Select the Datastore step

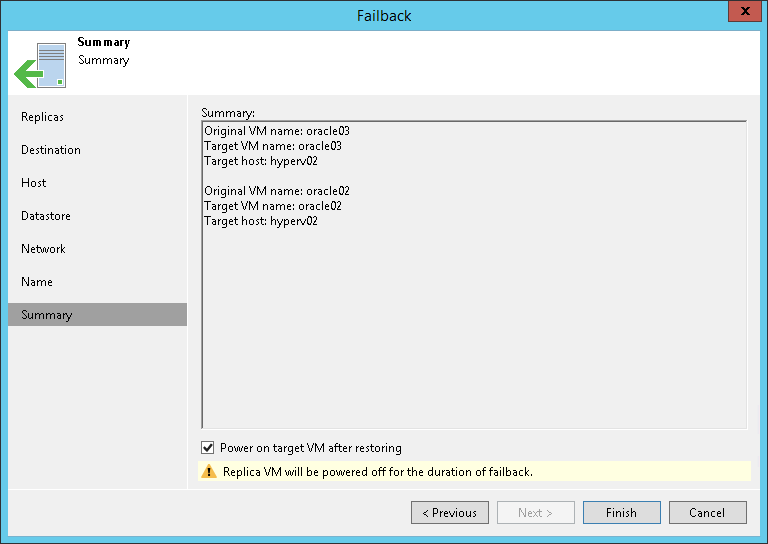coord(46,216)
